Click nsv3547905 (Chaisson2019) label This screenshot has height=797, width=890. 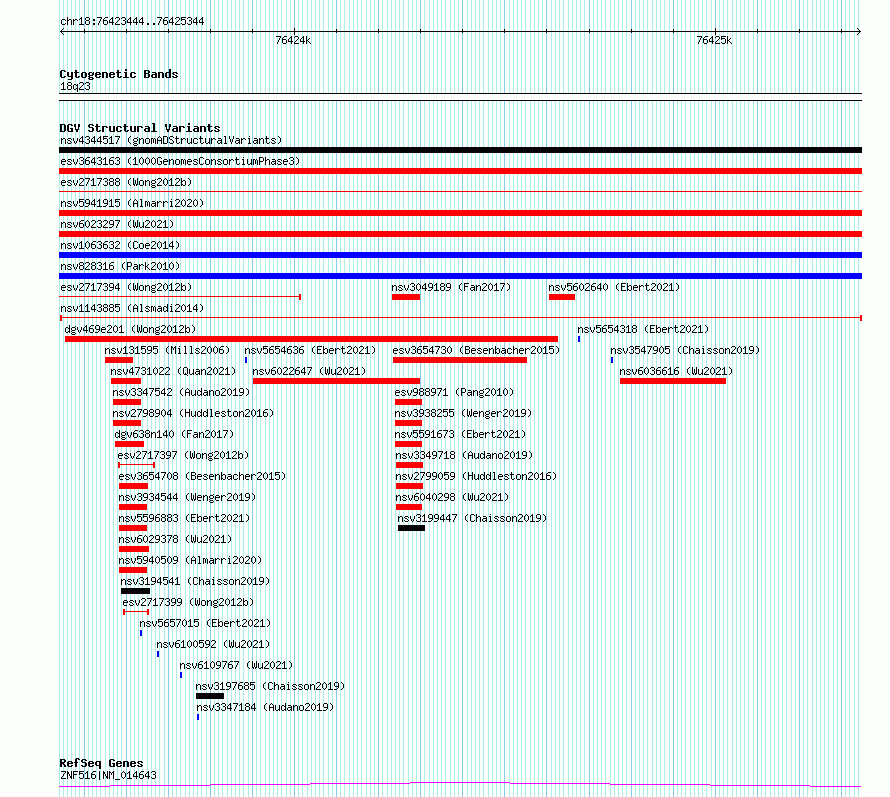click(685, 350)
